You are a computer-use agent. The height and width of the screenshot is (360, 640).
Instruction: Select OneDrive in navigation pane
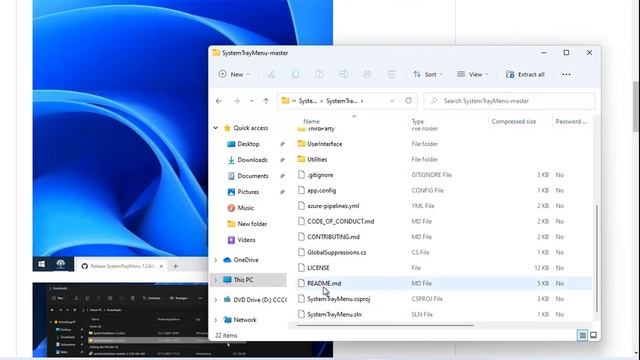[246, 260]
